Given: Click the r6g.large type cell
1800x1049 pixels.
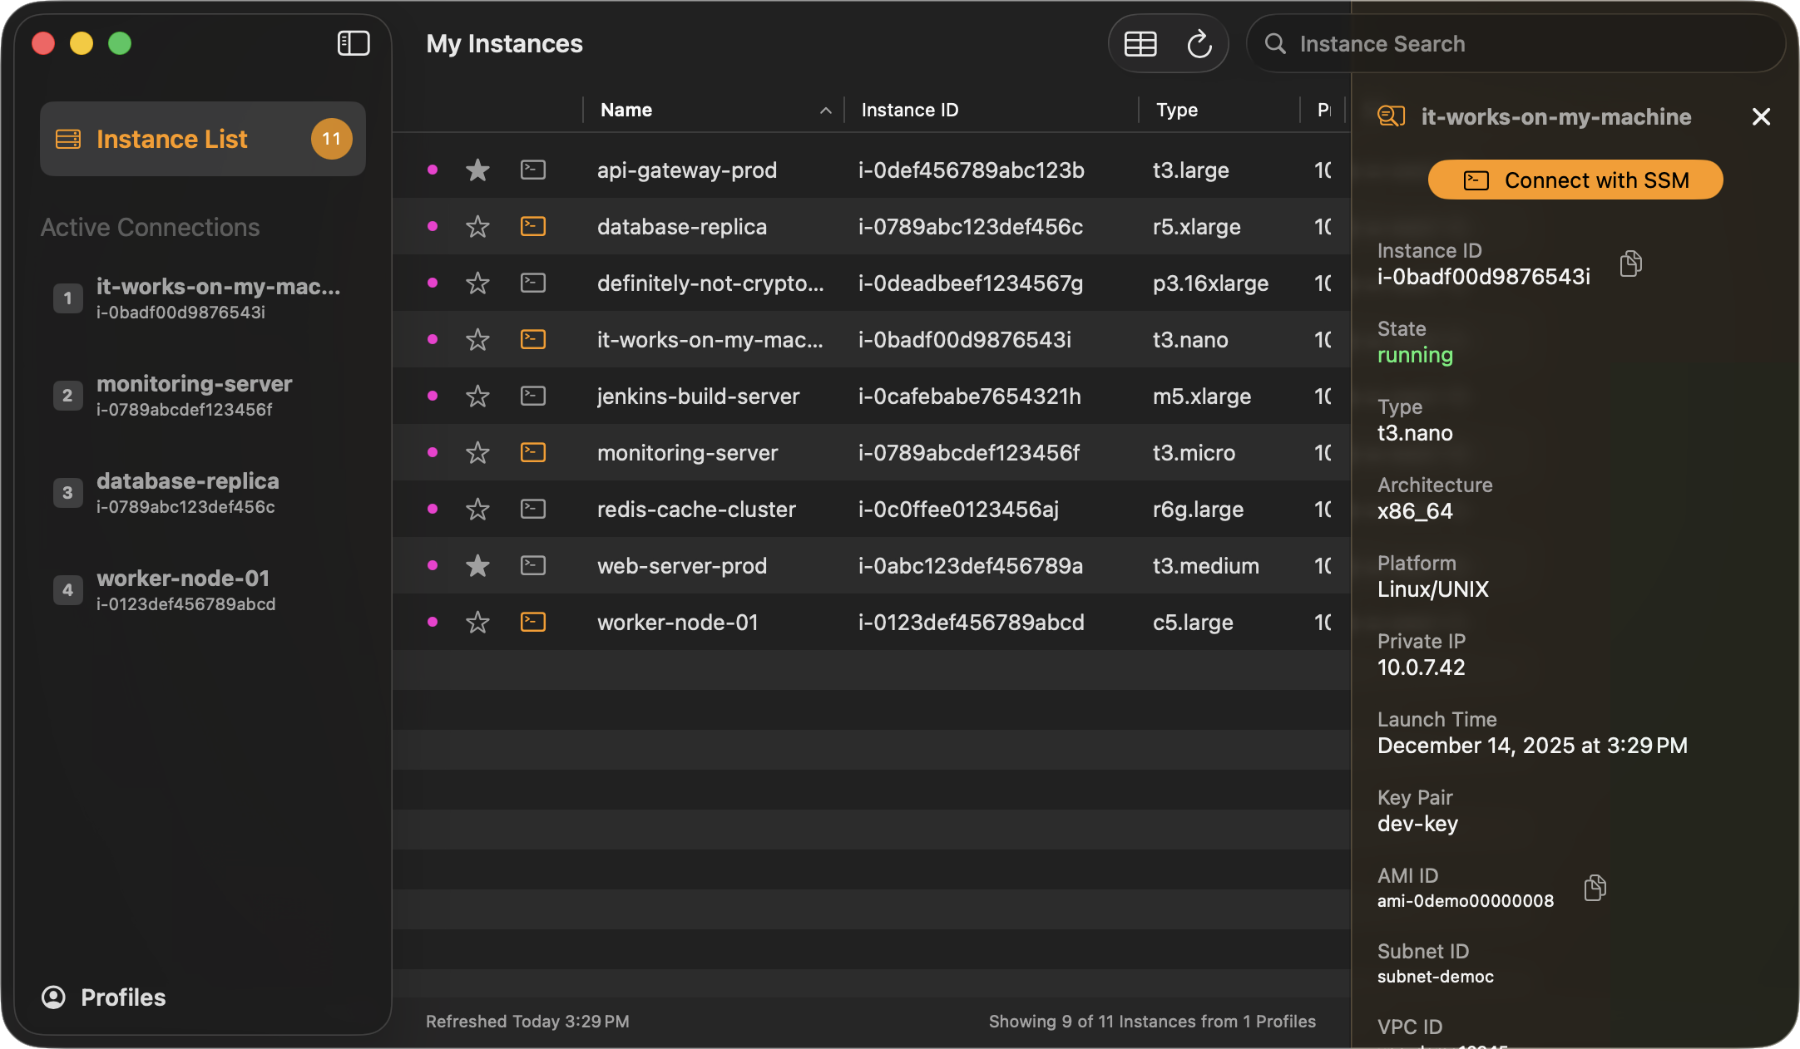Looking at the screenshot, I should [1198, 509].
